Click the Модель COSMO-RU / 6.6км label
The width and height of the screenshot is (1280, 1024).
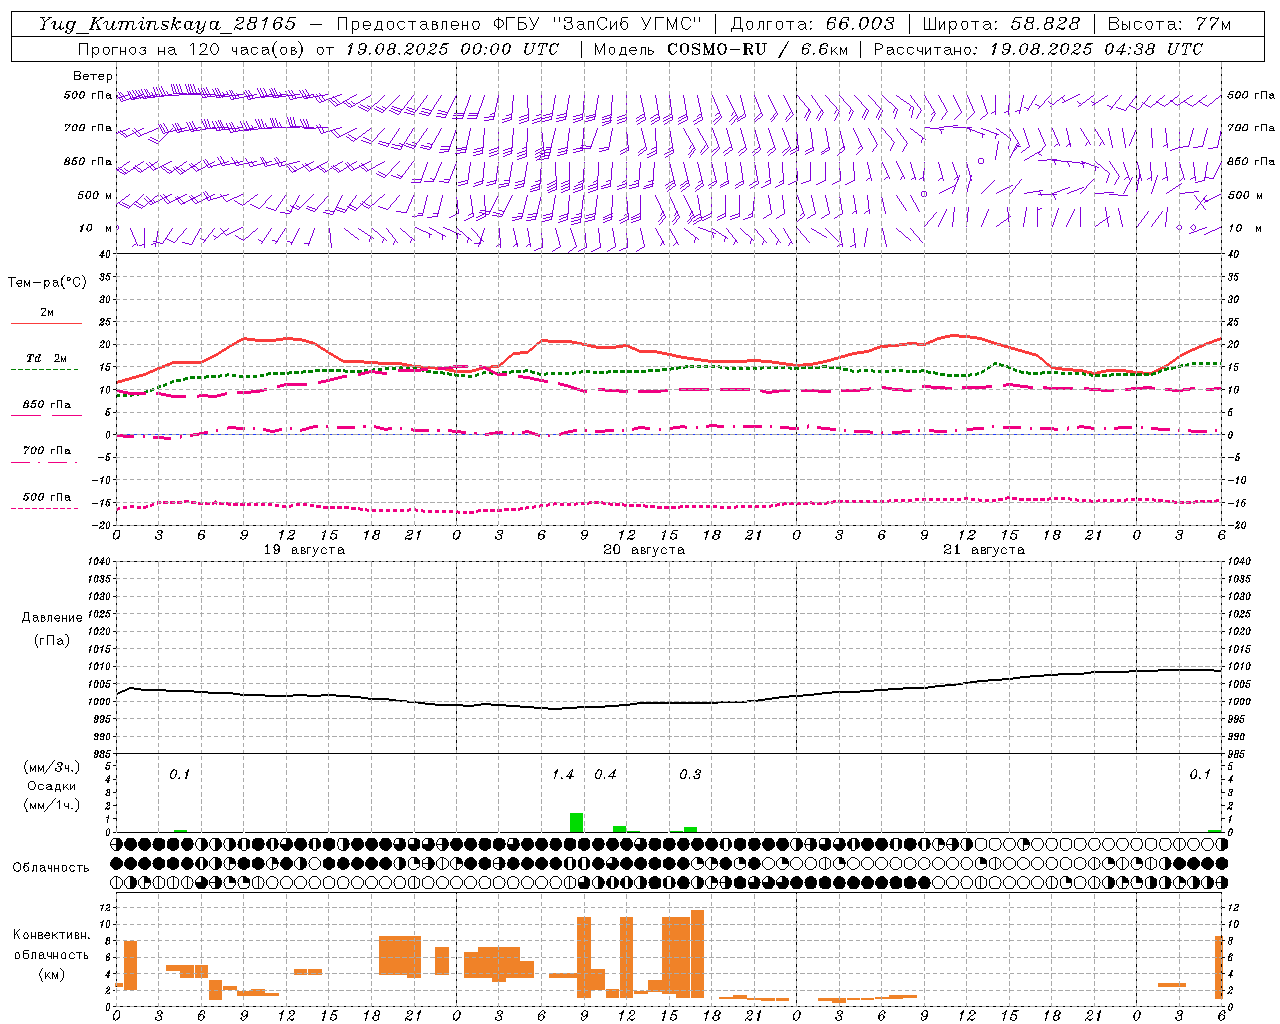[x=721, y=49]
